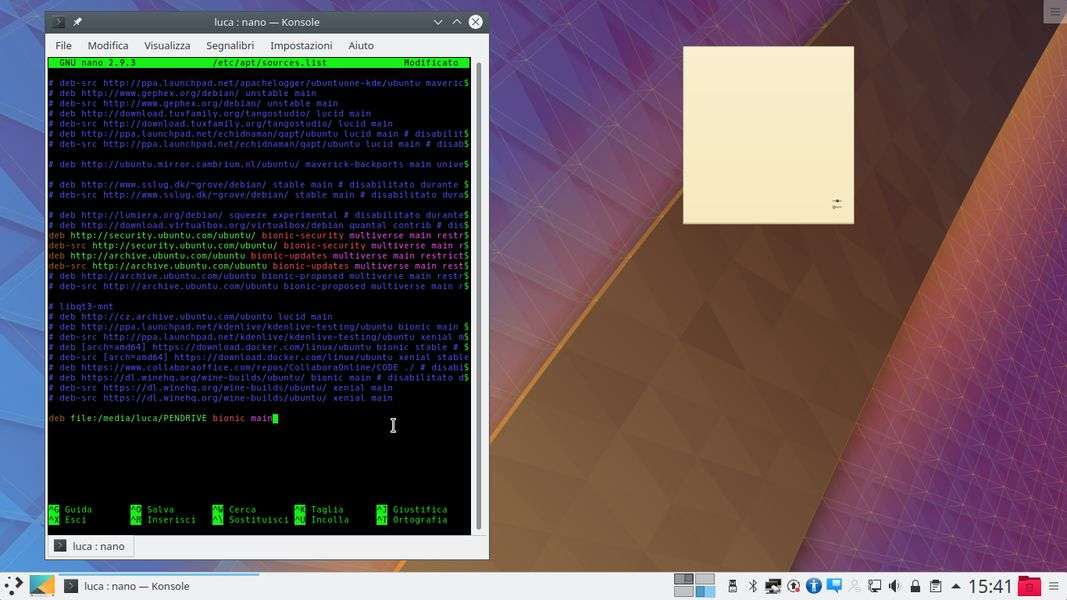Click the red folder icon in panel
Image resolution: width=1067 pixels, height=600 pixels.
click(x=1029, y=586)
